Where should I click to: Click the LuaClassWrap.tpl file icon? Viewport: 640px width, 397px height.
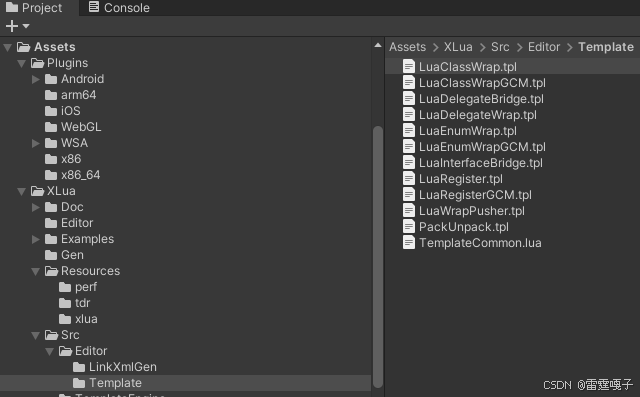(409, 67)
